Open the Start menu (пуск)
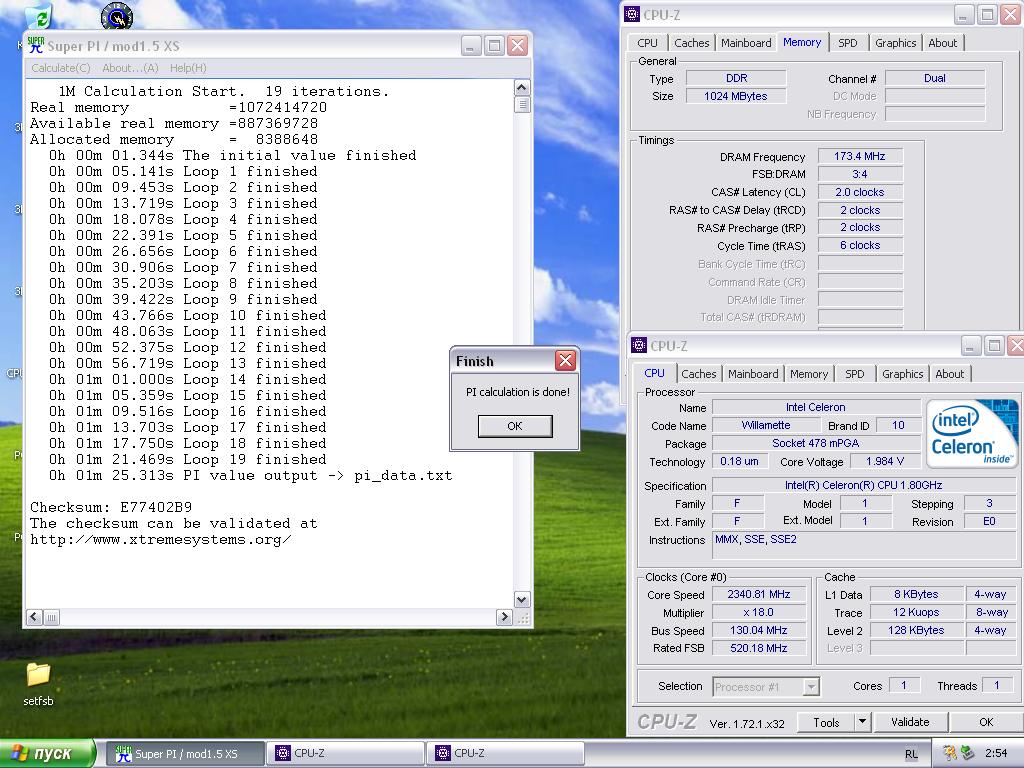The image size is (1024, 768). (48, 754)
